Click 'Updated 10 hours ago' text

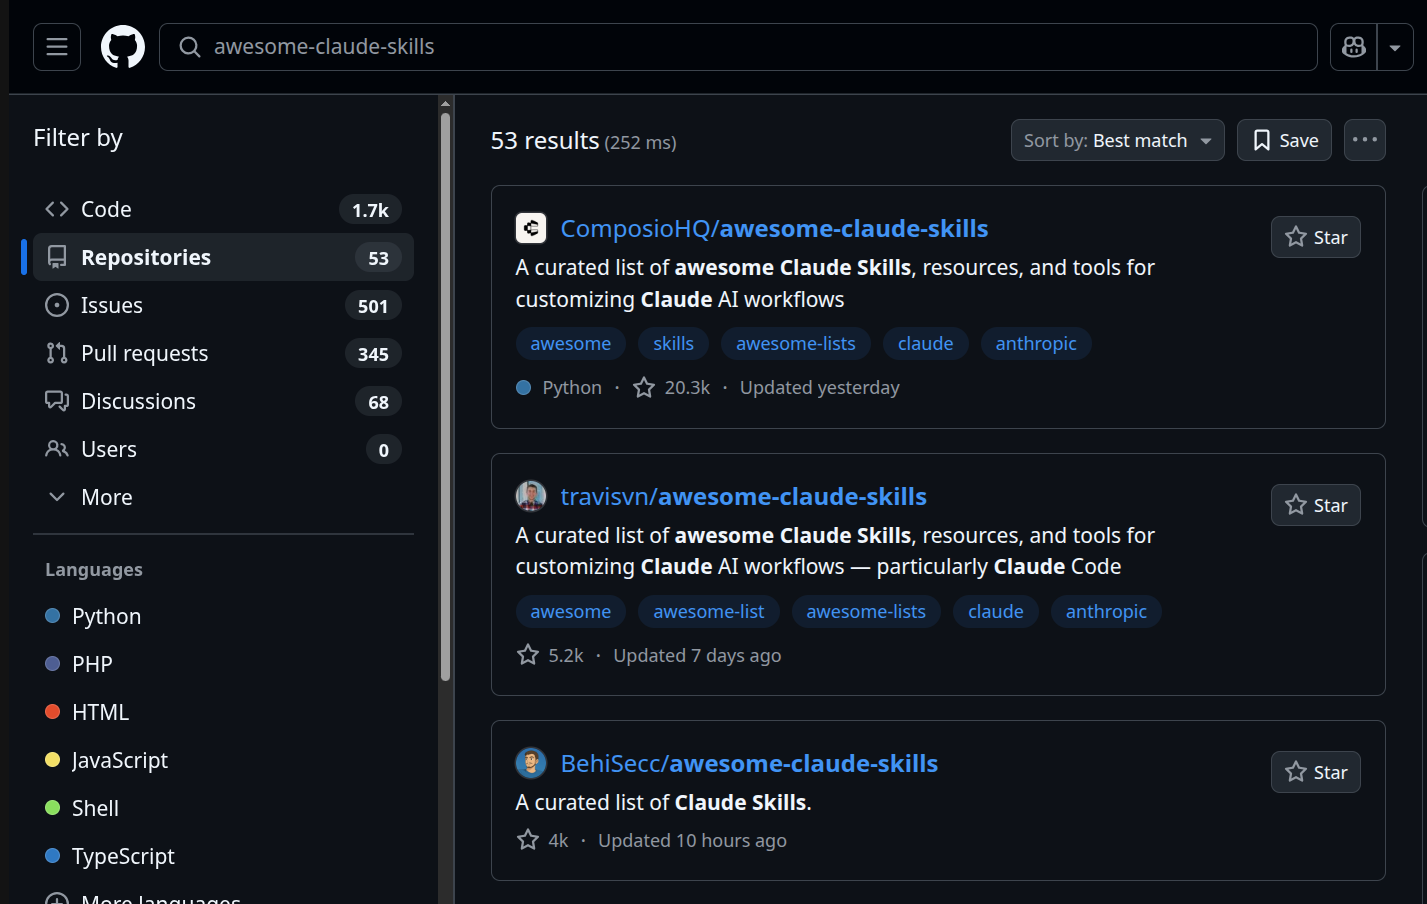coord(692,841)
